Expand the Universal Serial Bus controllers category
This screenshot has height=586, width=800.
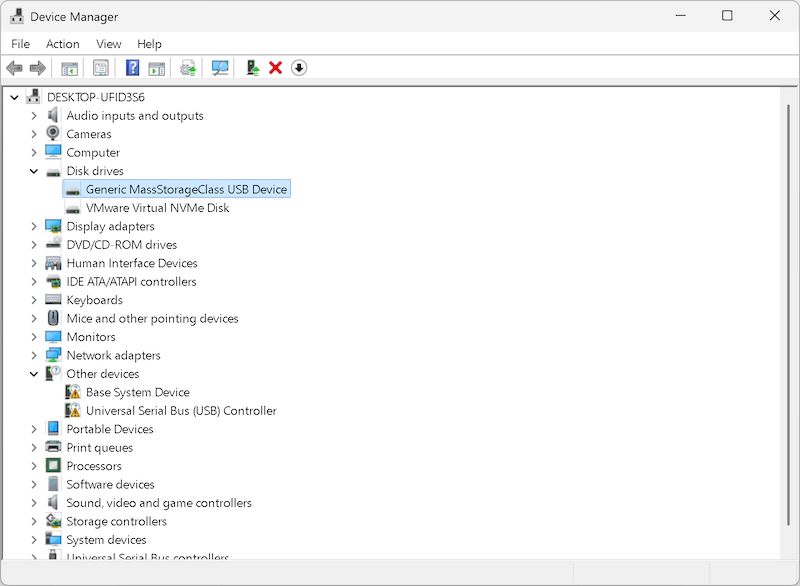35,557
